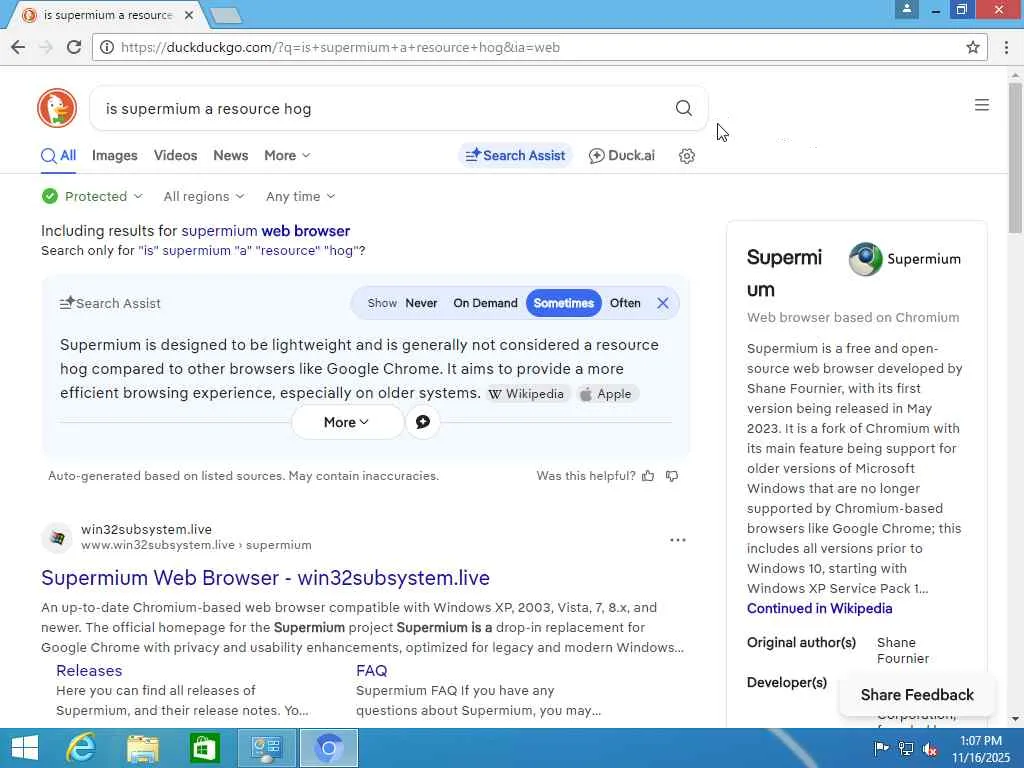View site information icon in address bar
The height and width of the screenshot is (768, 1024).
tap(106, 47)
